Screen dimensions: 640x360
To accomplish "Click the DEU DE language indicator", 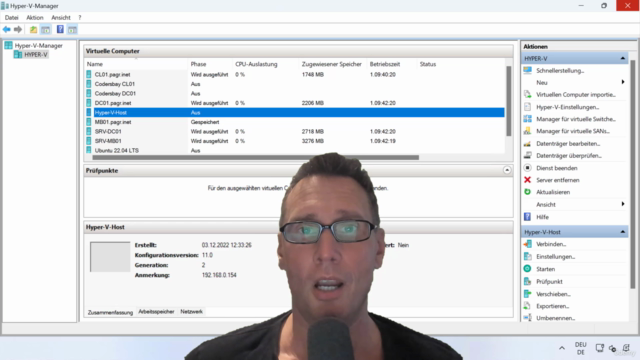I will tap(580, 348).
